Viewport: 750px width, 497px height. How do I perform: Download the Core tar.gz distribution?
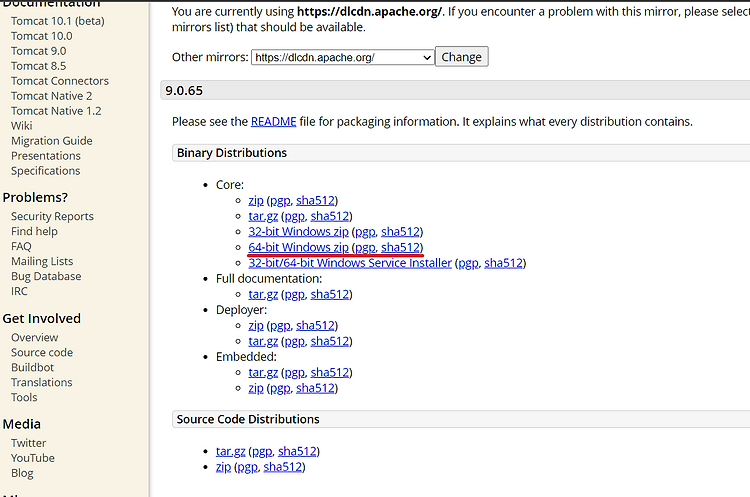point(263,216)
